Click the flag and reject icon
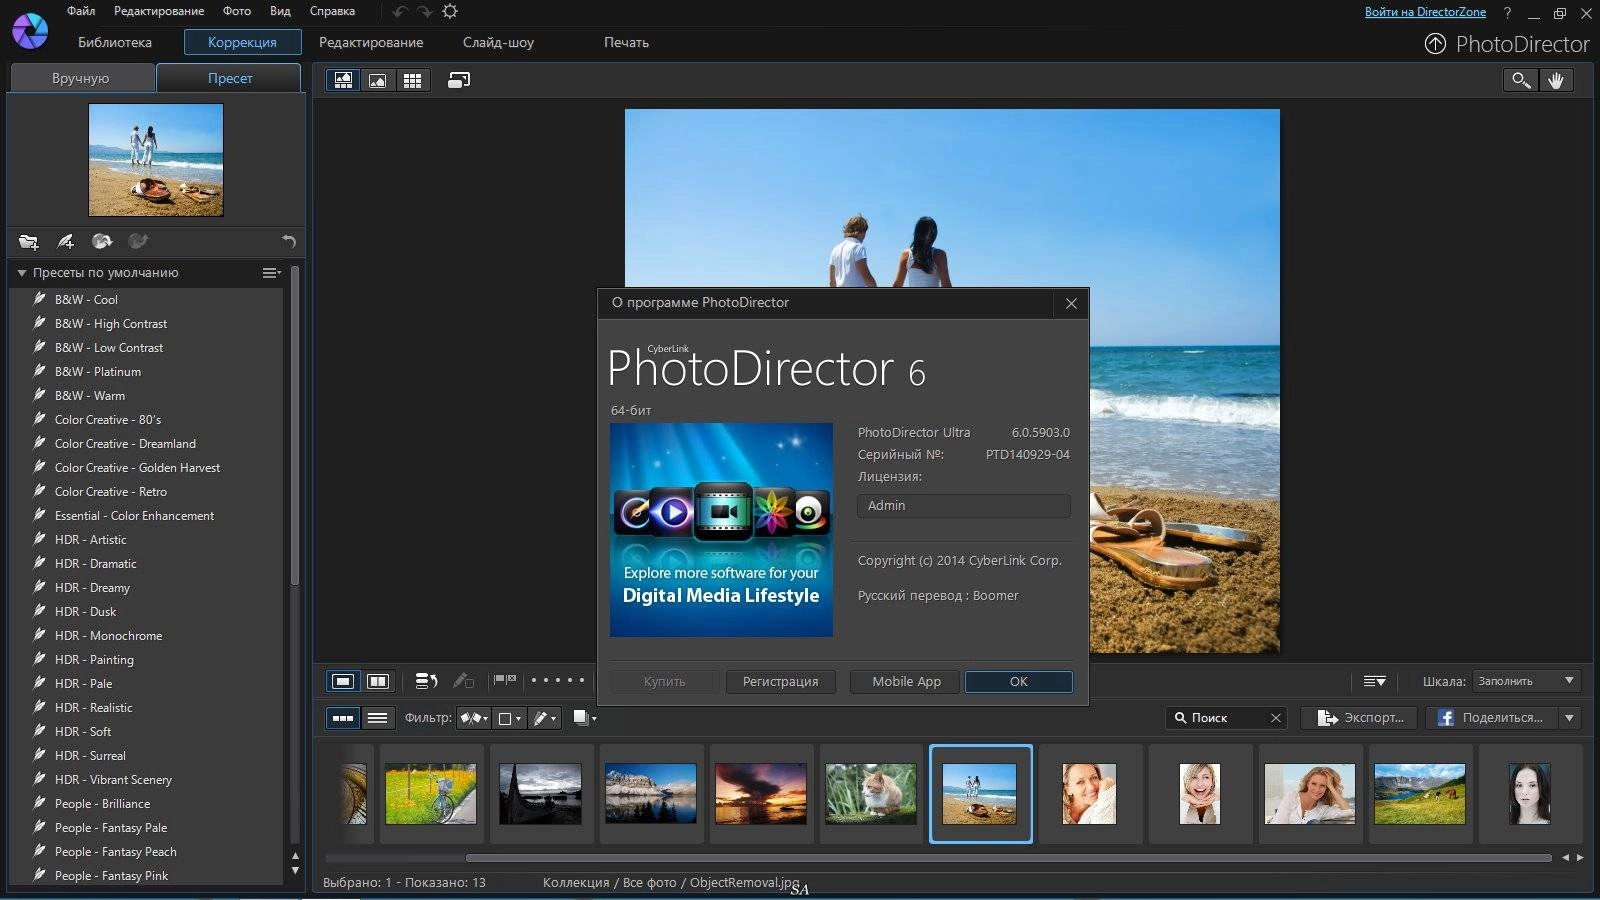Viewport: 1600px width, 900px height. (x=505, y=681)
